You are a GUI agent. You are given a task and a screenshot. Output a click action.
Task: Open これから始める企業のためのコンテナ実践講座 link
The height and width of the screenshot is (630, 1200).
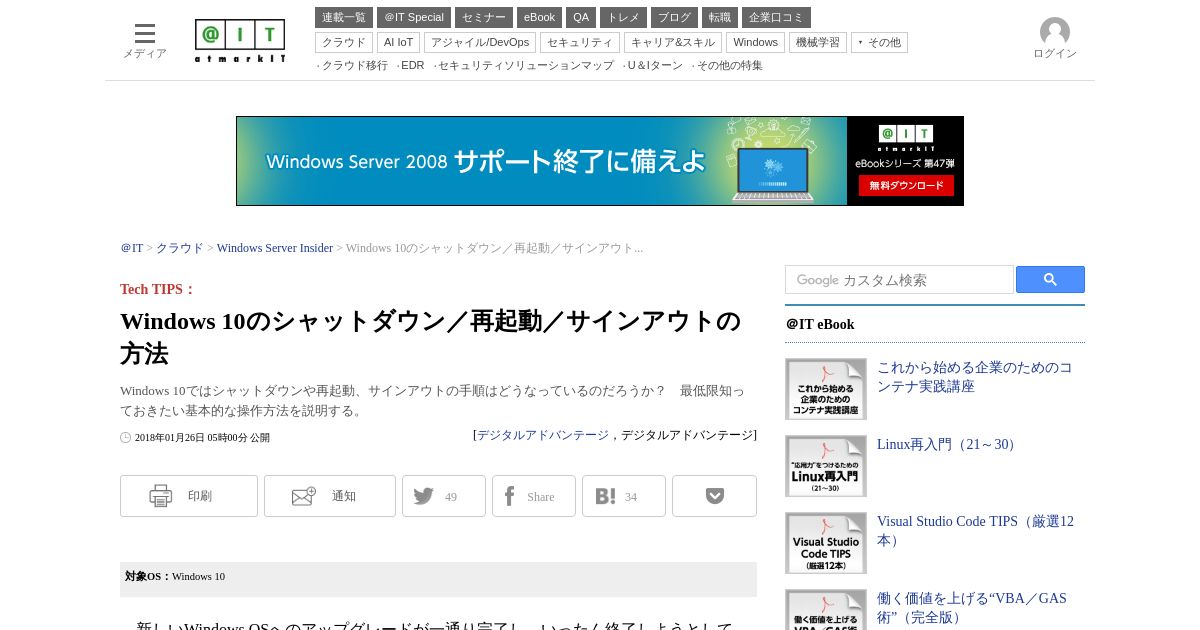(x=975, y=377)
